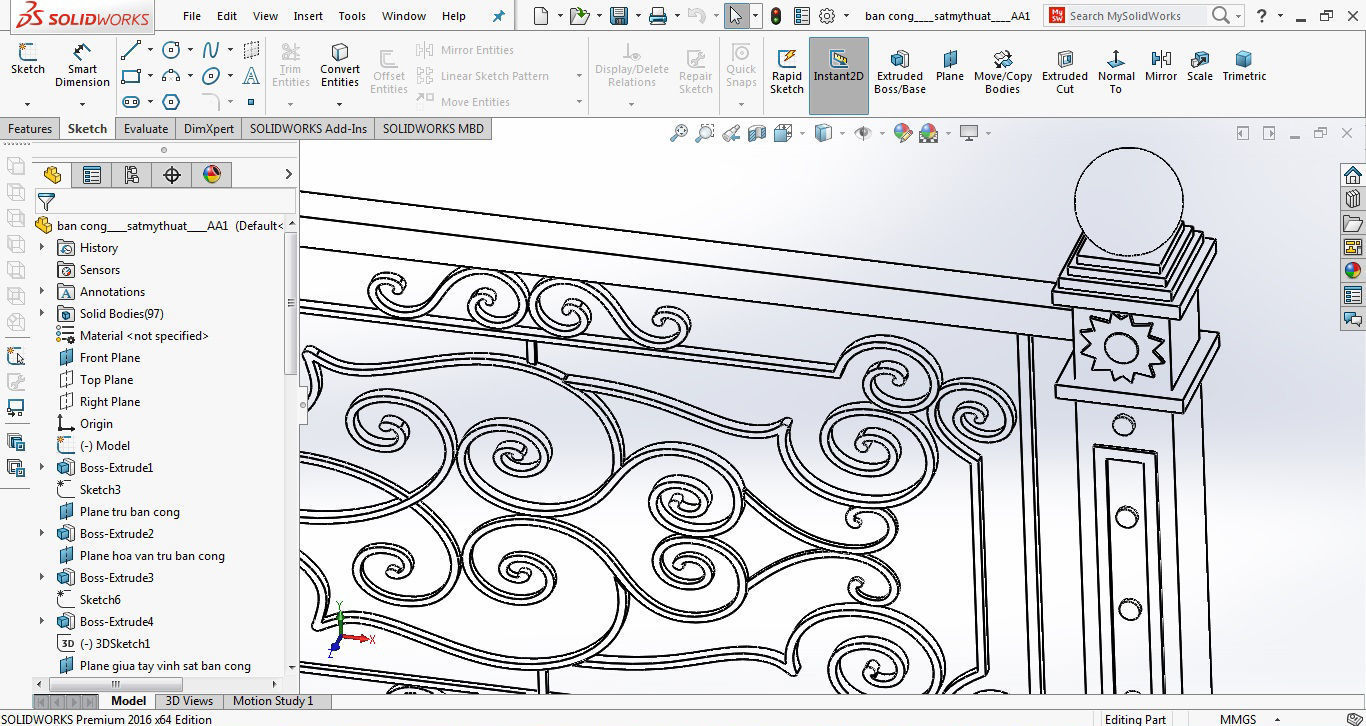Expand the Annotations tree node

point(42,291)
